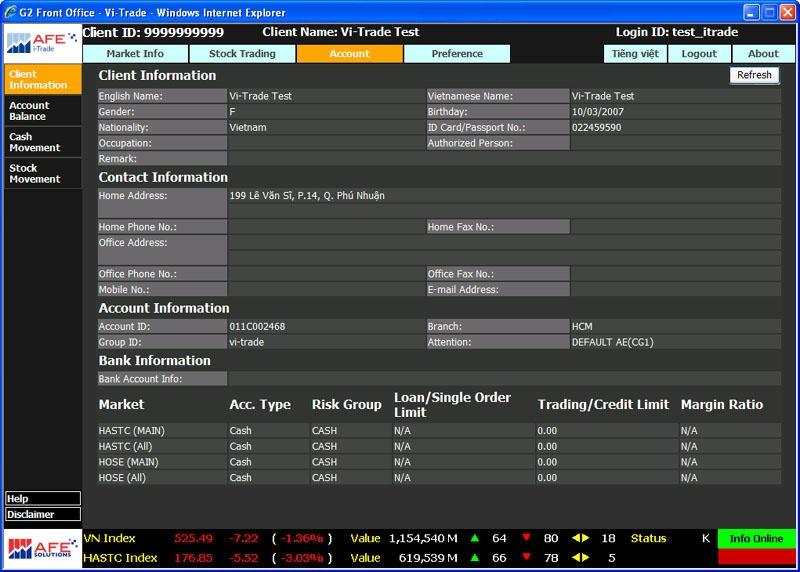Click the green Info Online status indicator
Image resolution: width=800 pixels, height=572 pixels.
[756, 539]
